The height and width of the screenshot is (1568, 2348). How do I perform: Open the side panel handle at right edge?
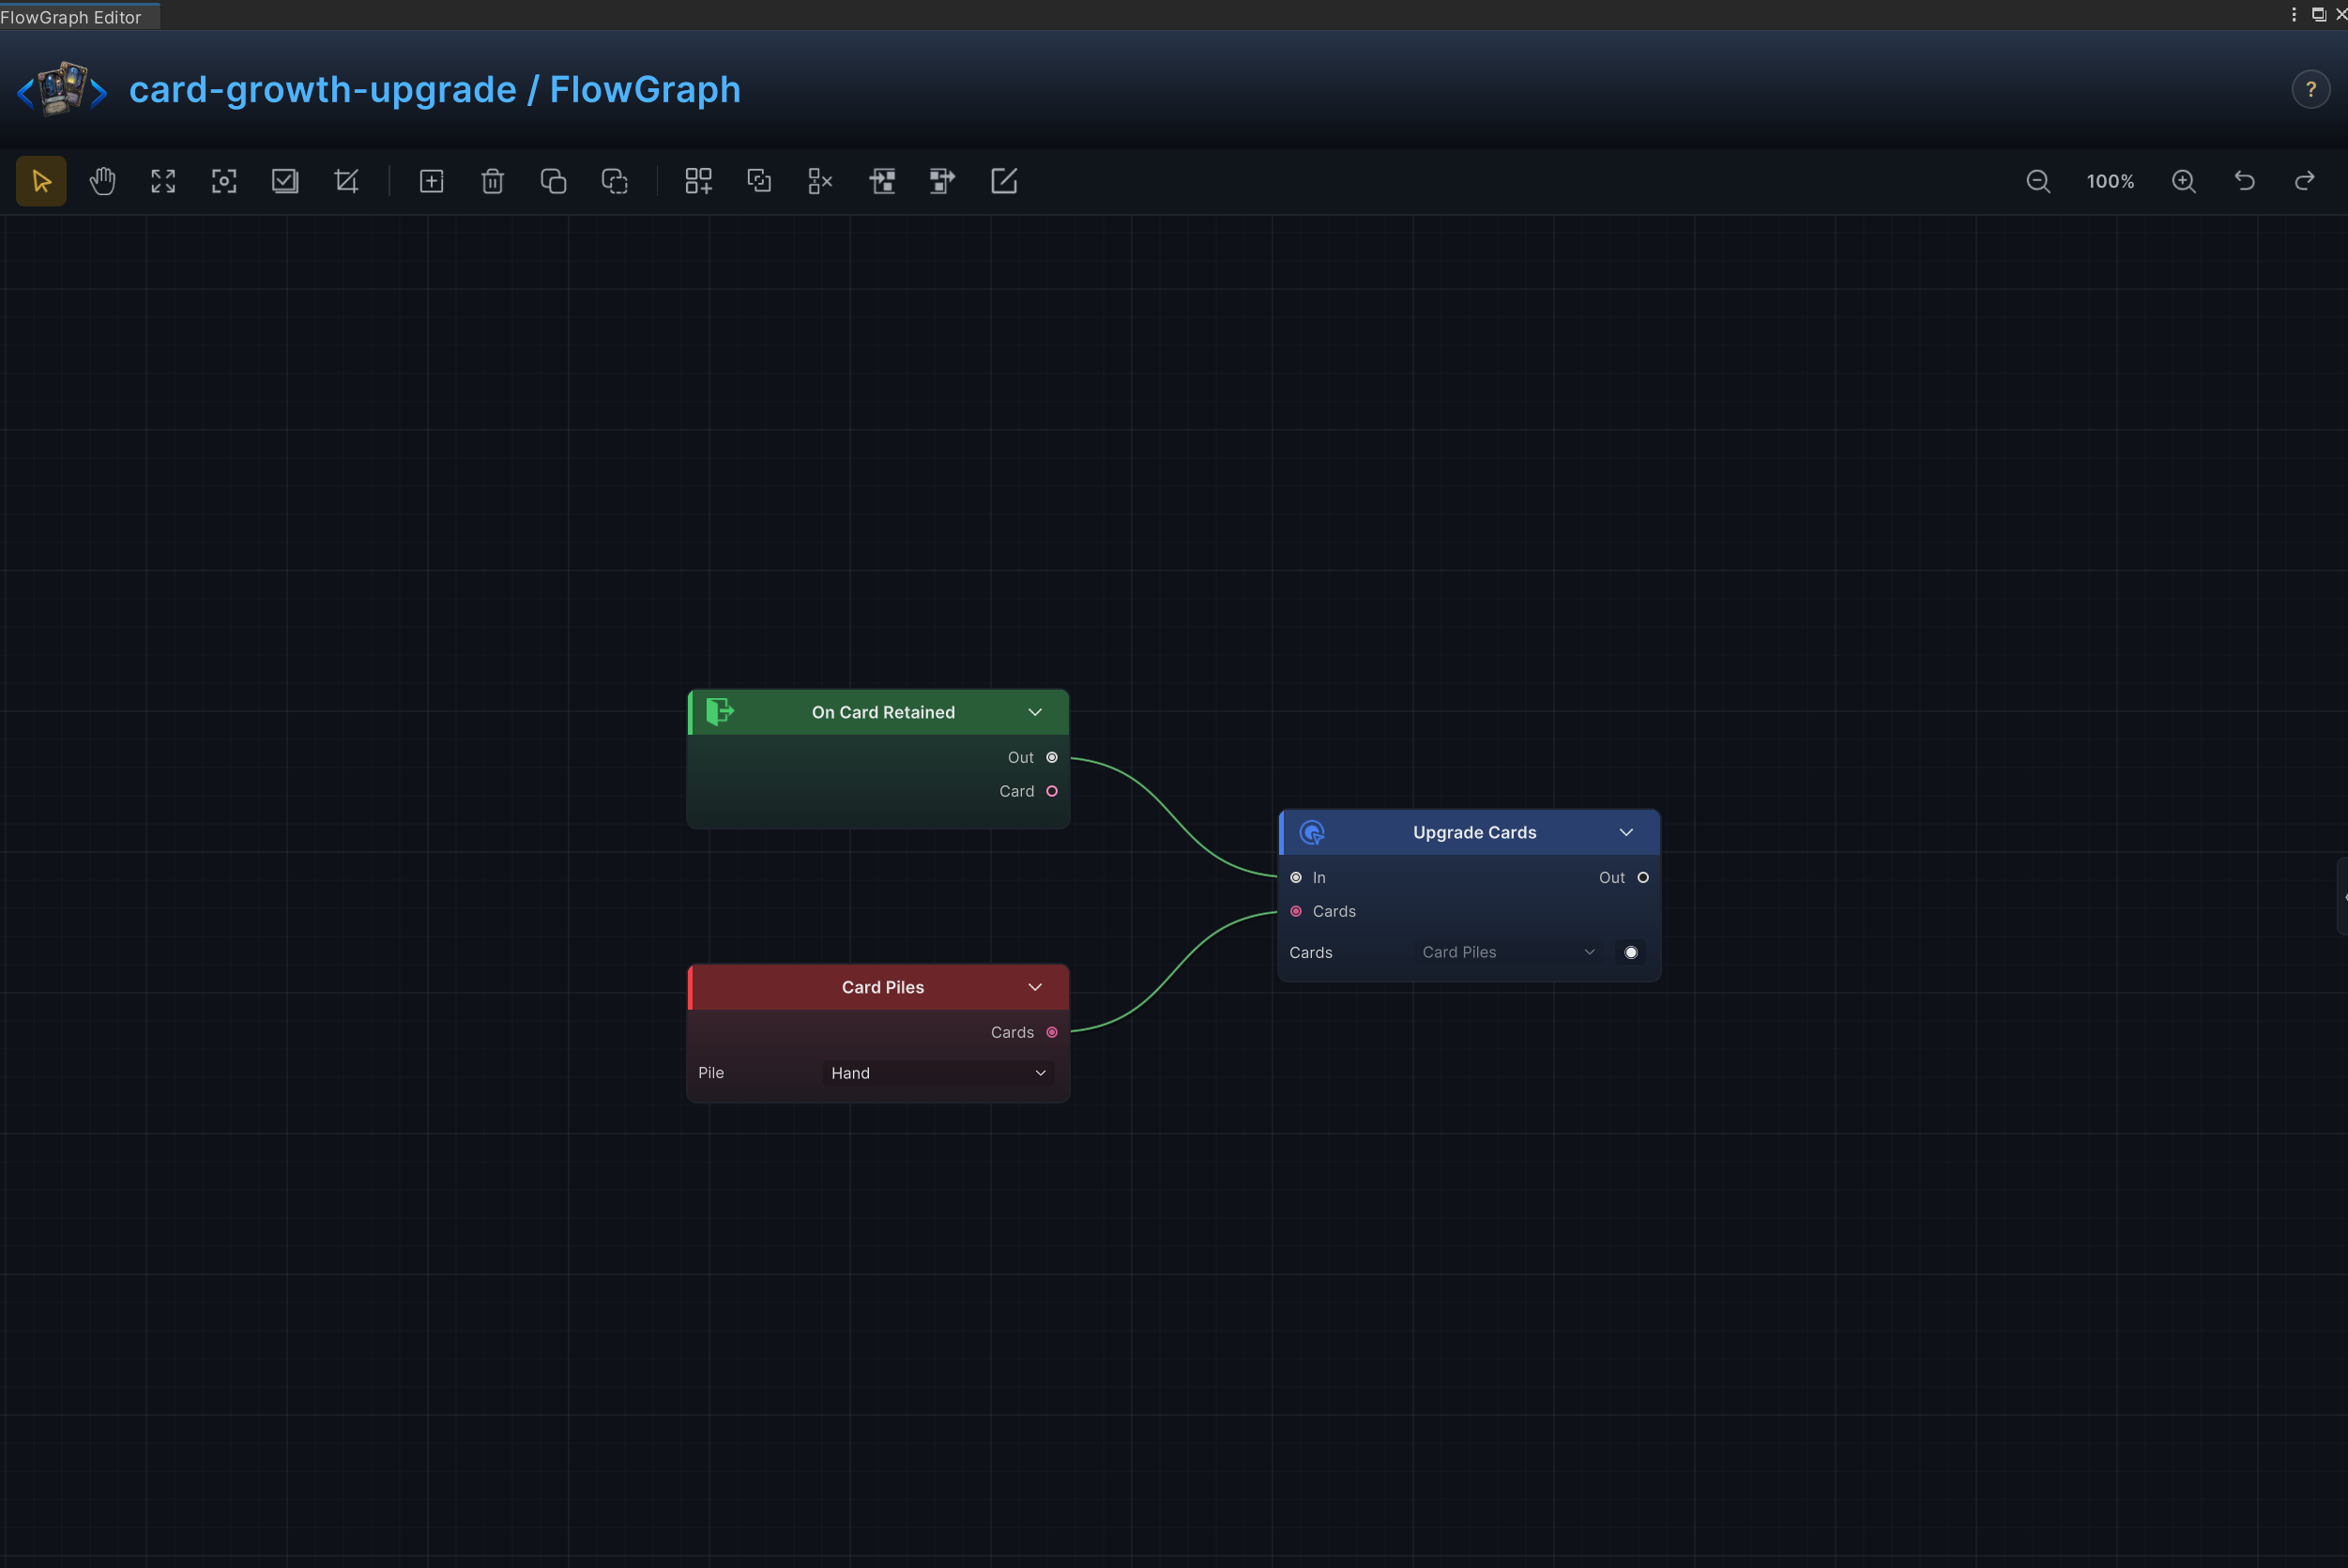tap(2342, 896)
